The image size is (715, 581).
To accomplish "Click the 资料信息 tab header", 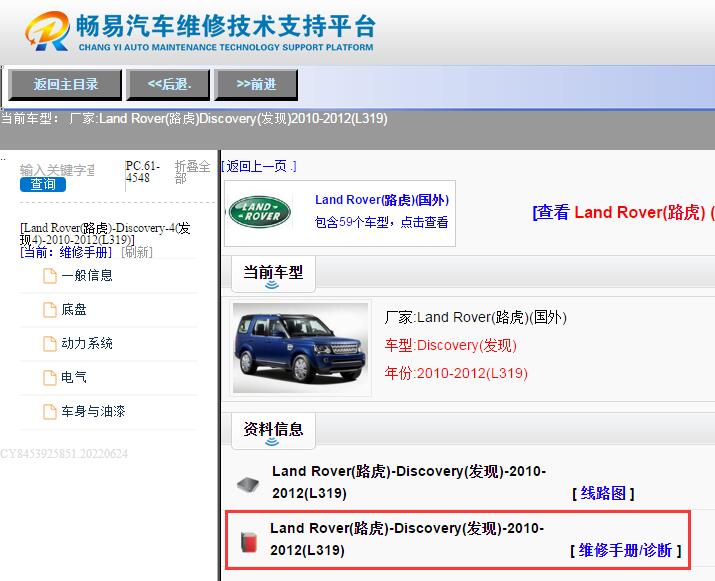I will [273, 431].
